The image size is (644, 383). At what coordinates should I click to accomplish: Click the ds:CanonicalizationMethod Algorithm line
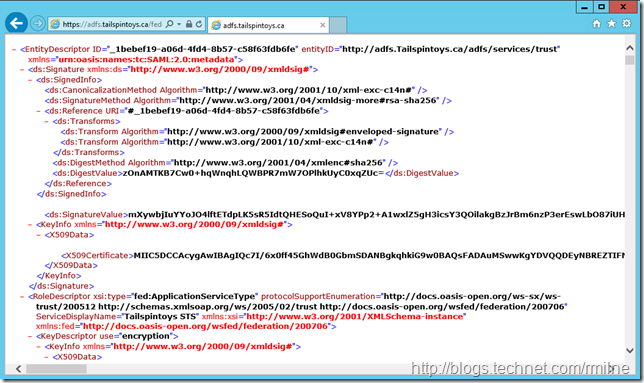point(236,90)
